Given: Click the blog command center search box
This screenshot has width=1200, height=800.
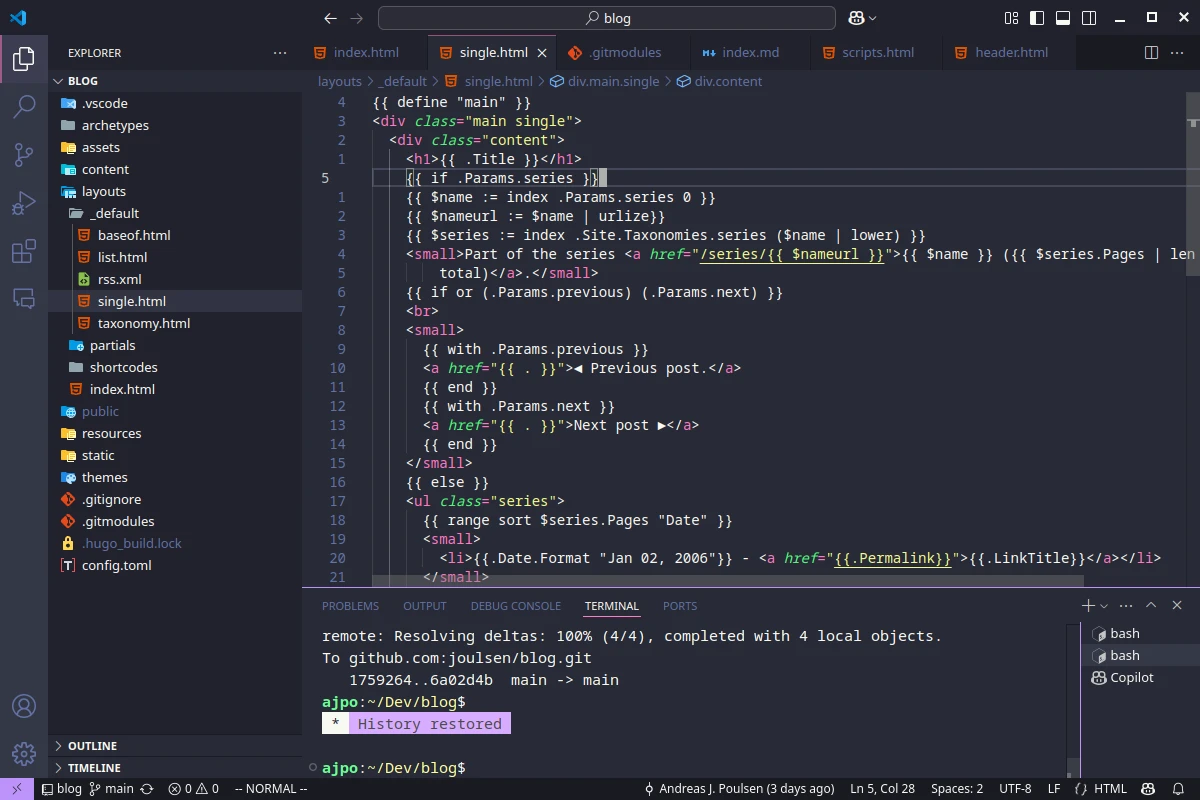Looking at the screenshot, I should 607,18.
